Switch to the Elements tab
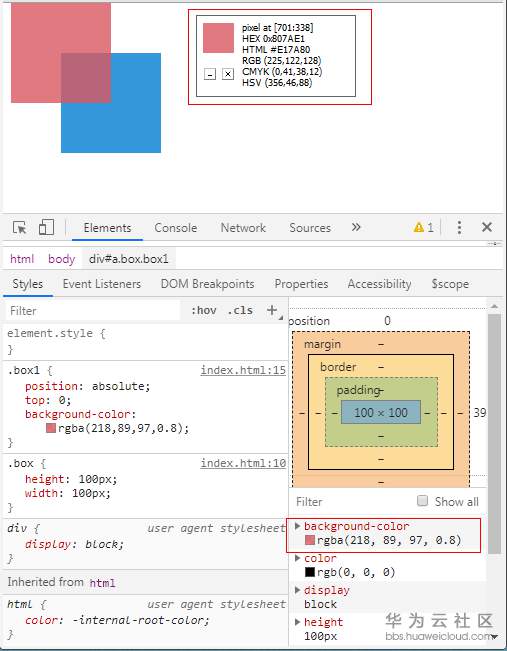 [107, 228]
